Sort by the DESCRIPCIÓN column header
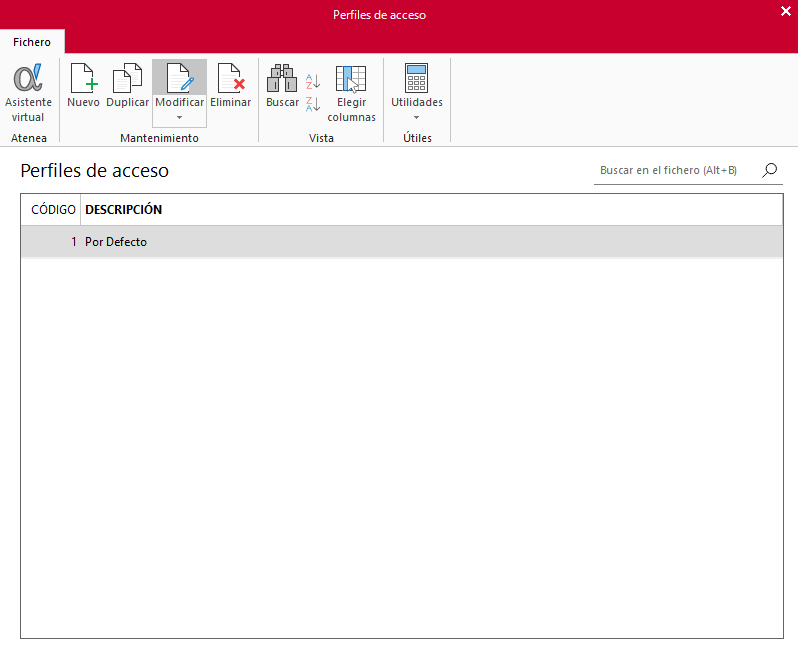This screenshot has width=798, height=666. (x=123, y=210)
